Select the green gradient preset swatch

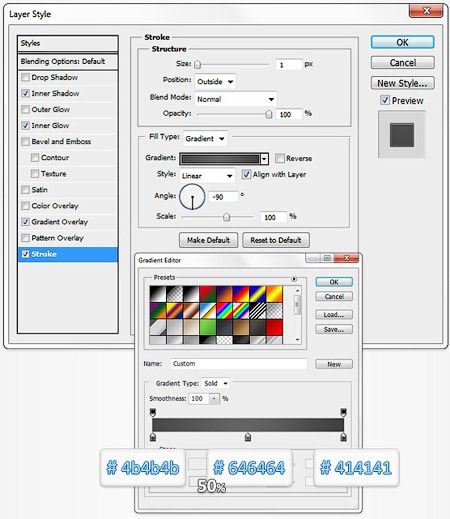(208, 327)
